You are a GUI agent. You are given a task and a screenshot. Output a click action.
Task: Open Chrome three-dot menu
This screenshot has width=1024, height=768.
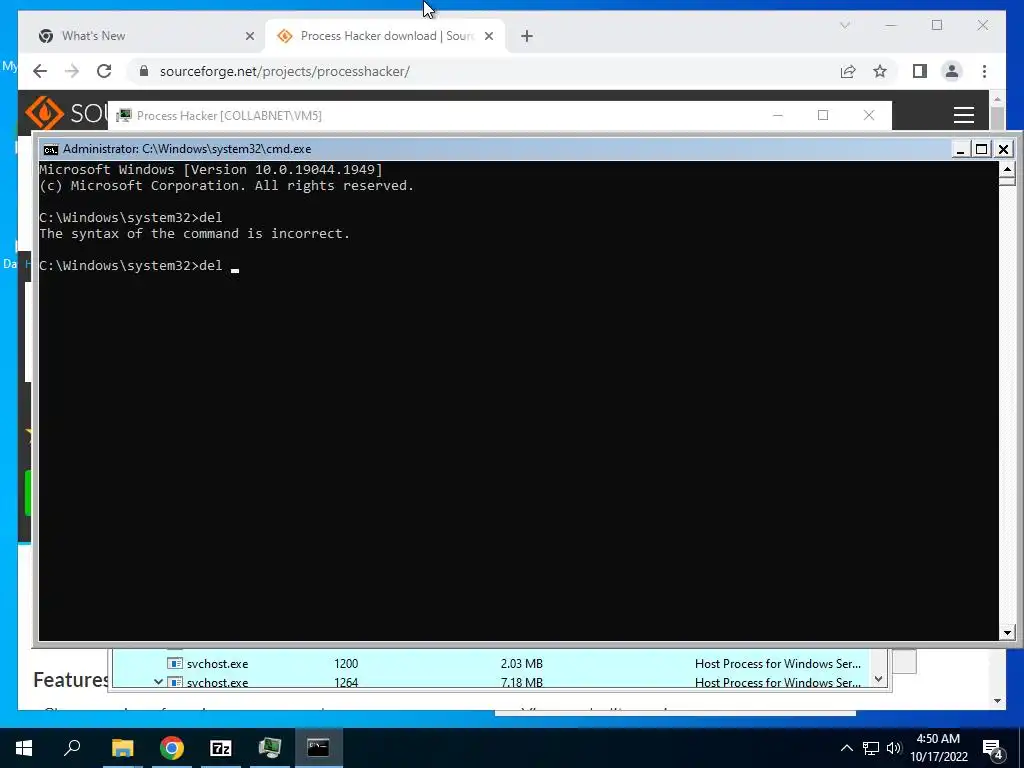pyautogui.click(x=984, y=71)
